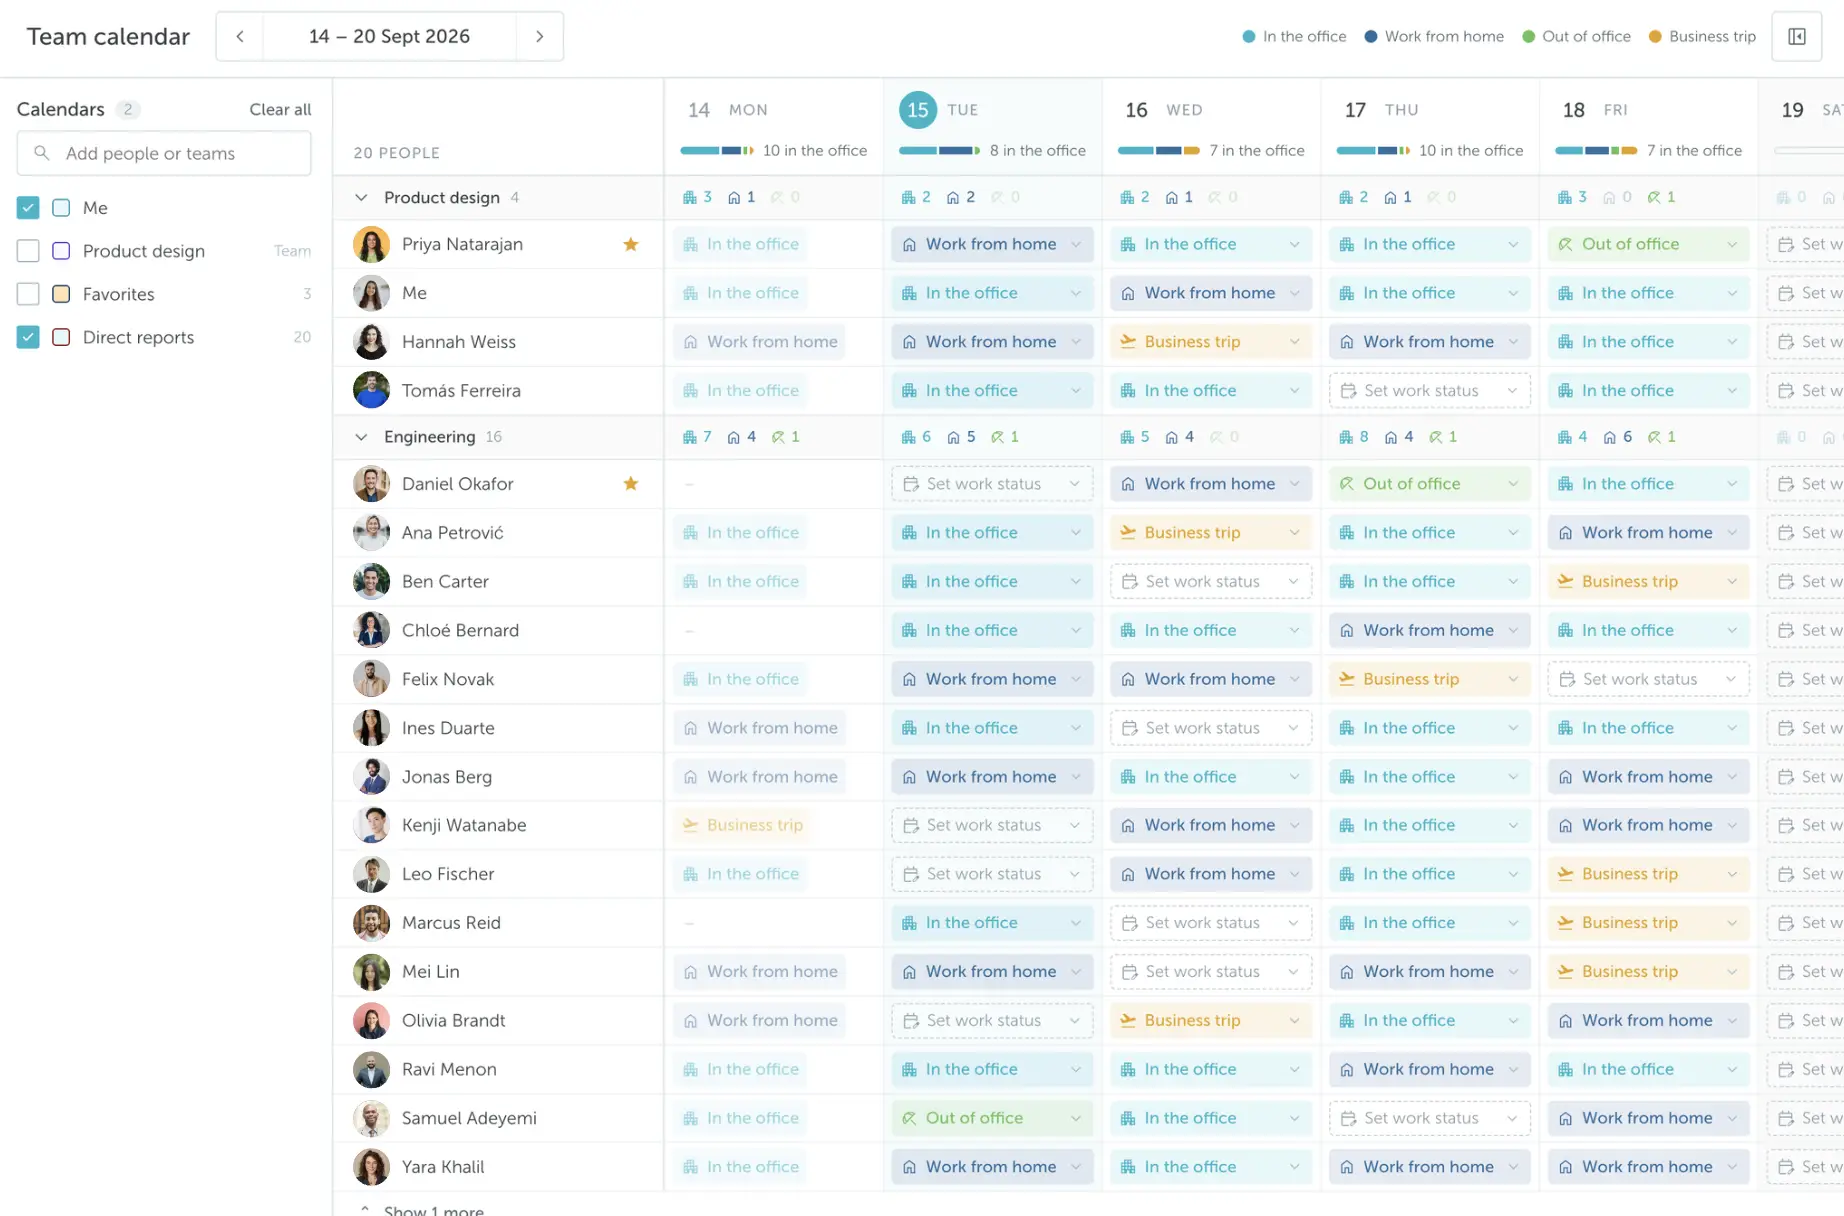Collapse the Engineering group

[361, 437]
